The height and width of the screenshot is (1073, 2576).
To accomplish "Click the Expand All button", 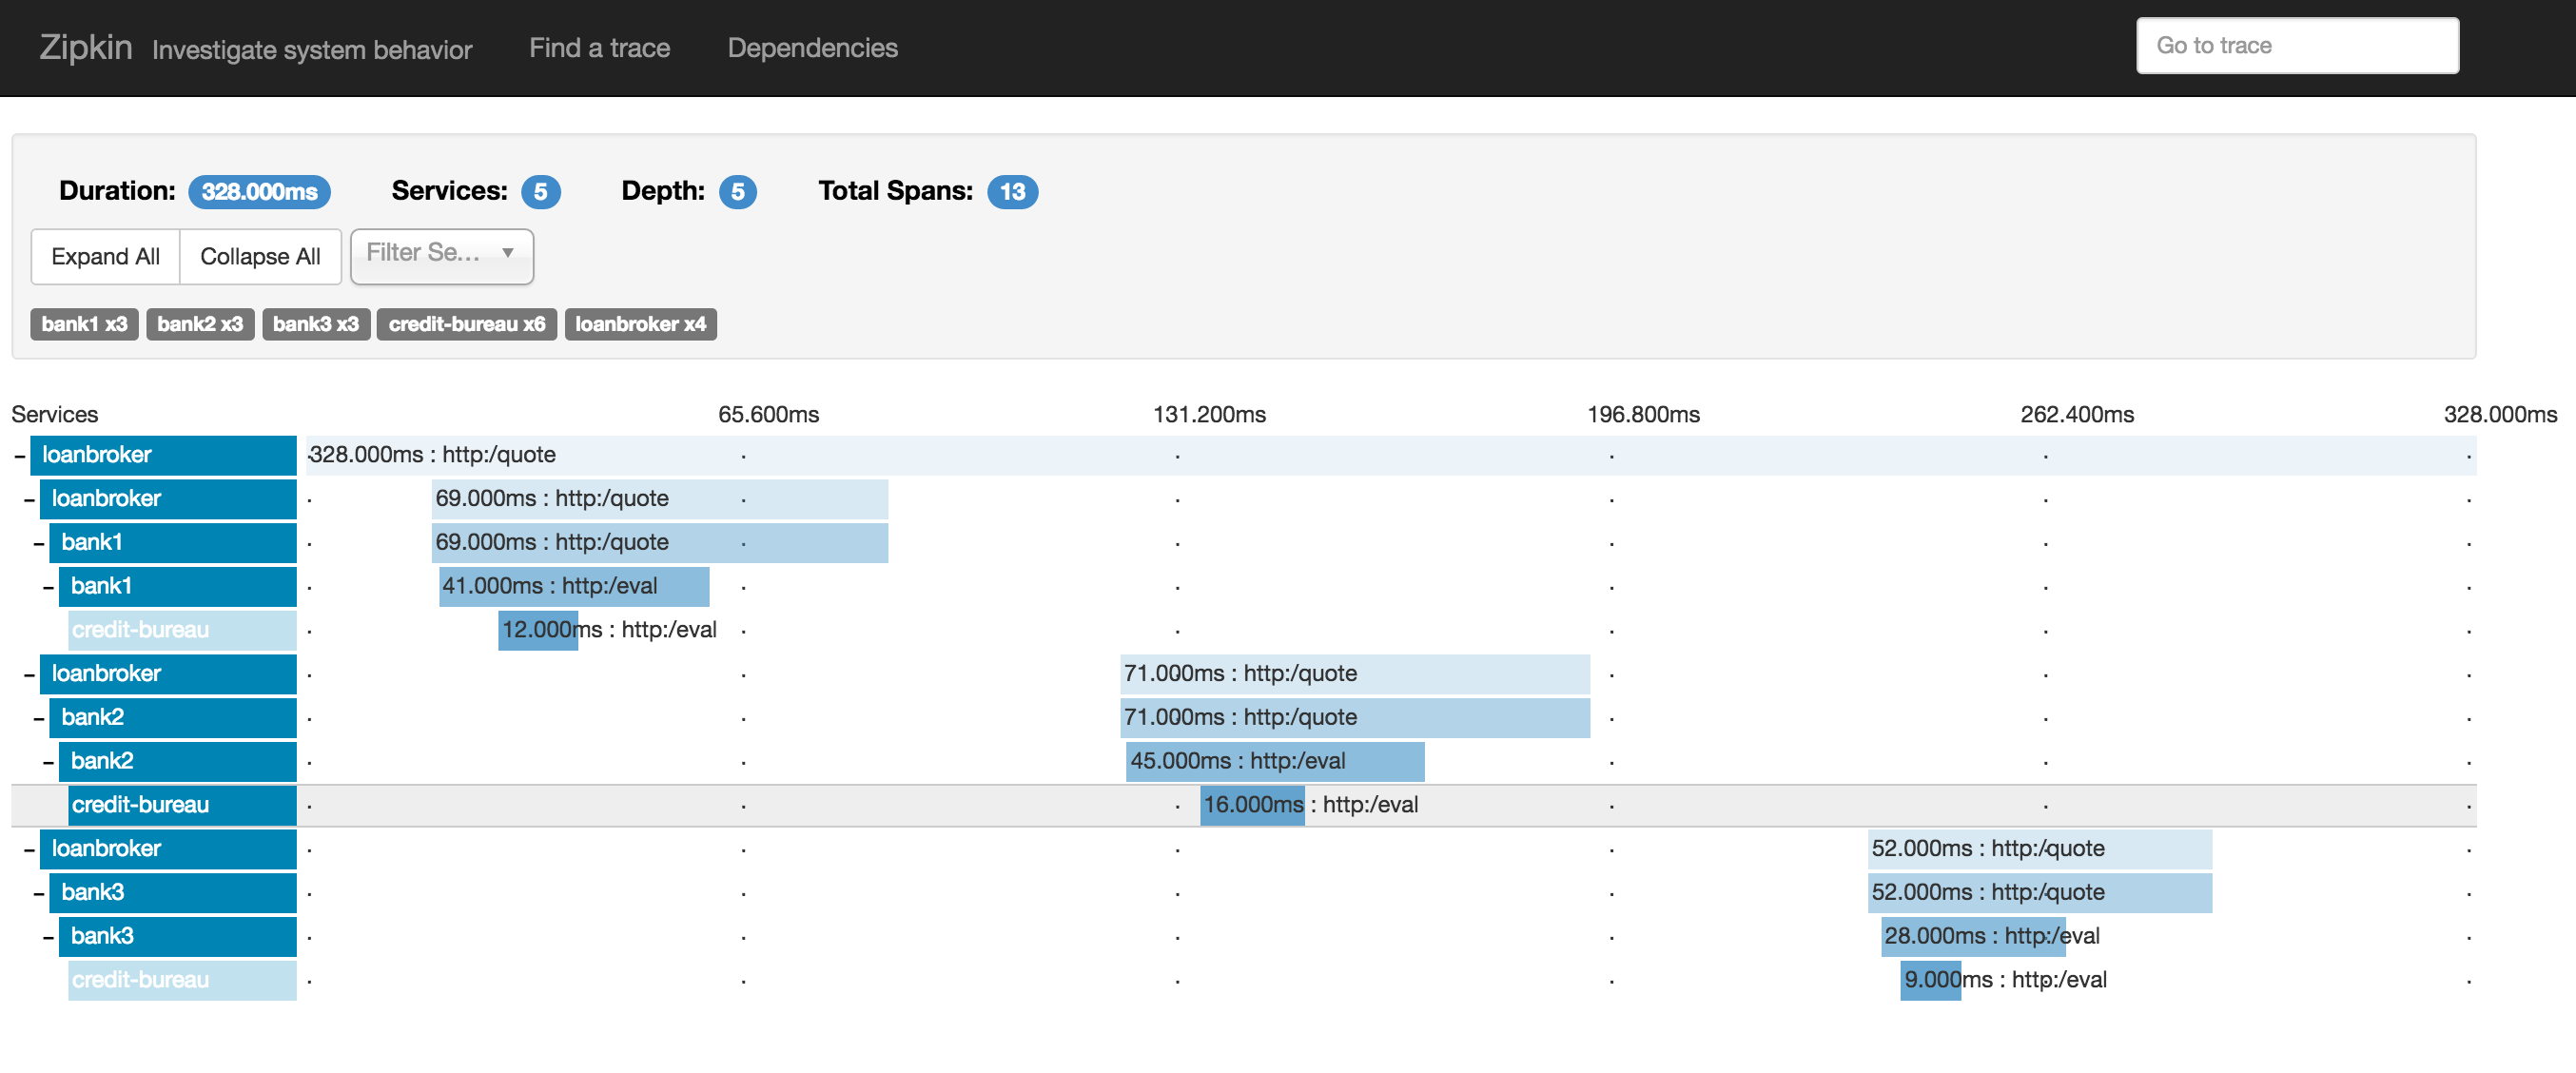I will point(105,257).
